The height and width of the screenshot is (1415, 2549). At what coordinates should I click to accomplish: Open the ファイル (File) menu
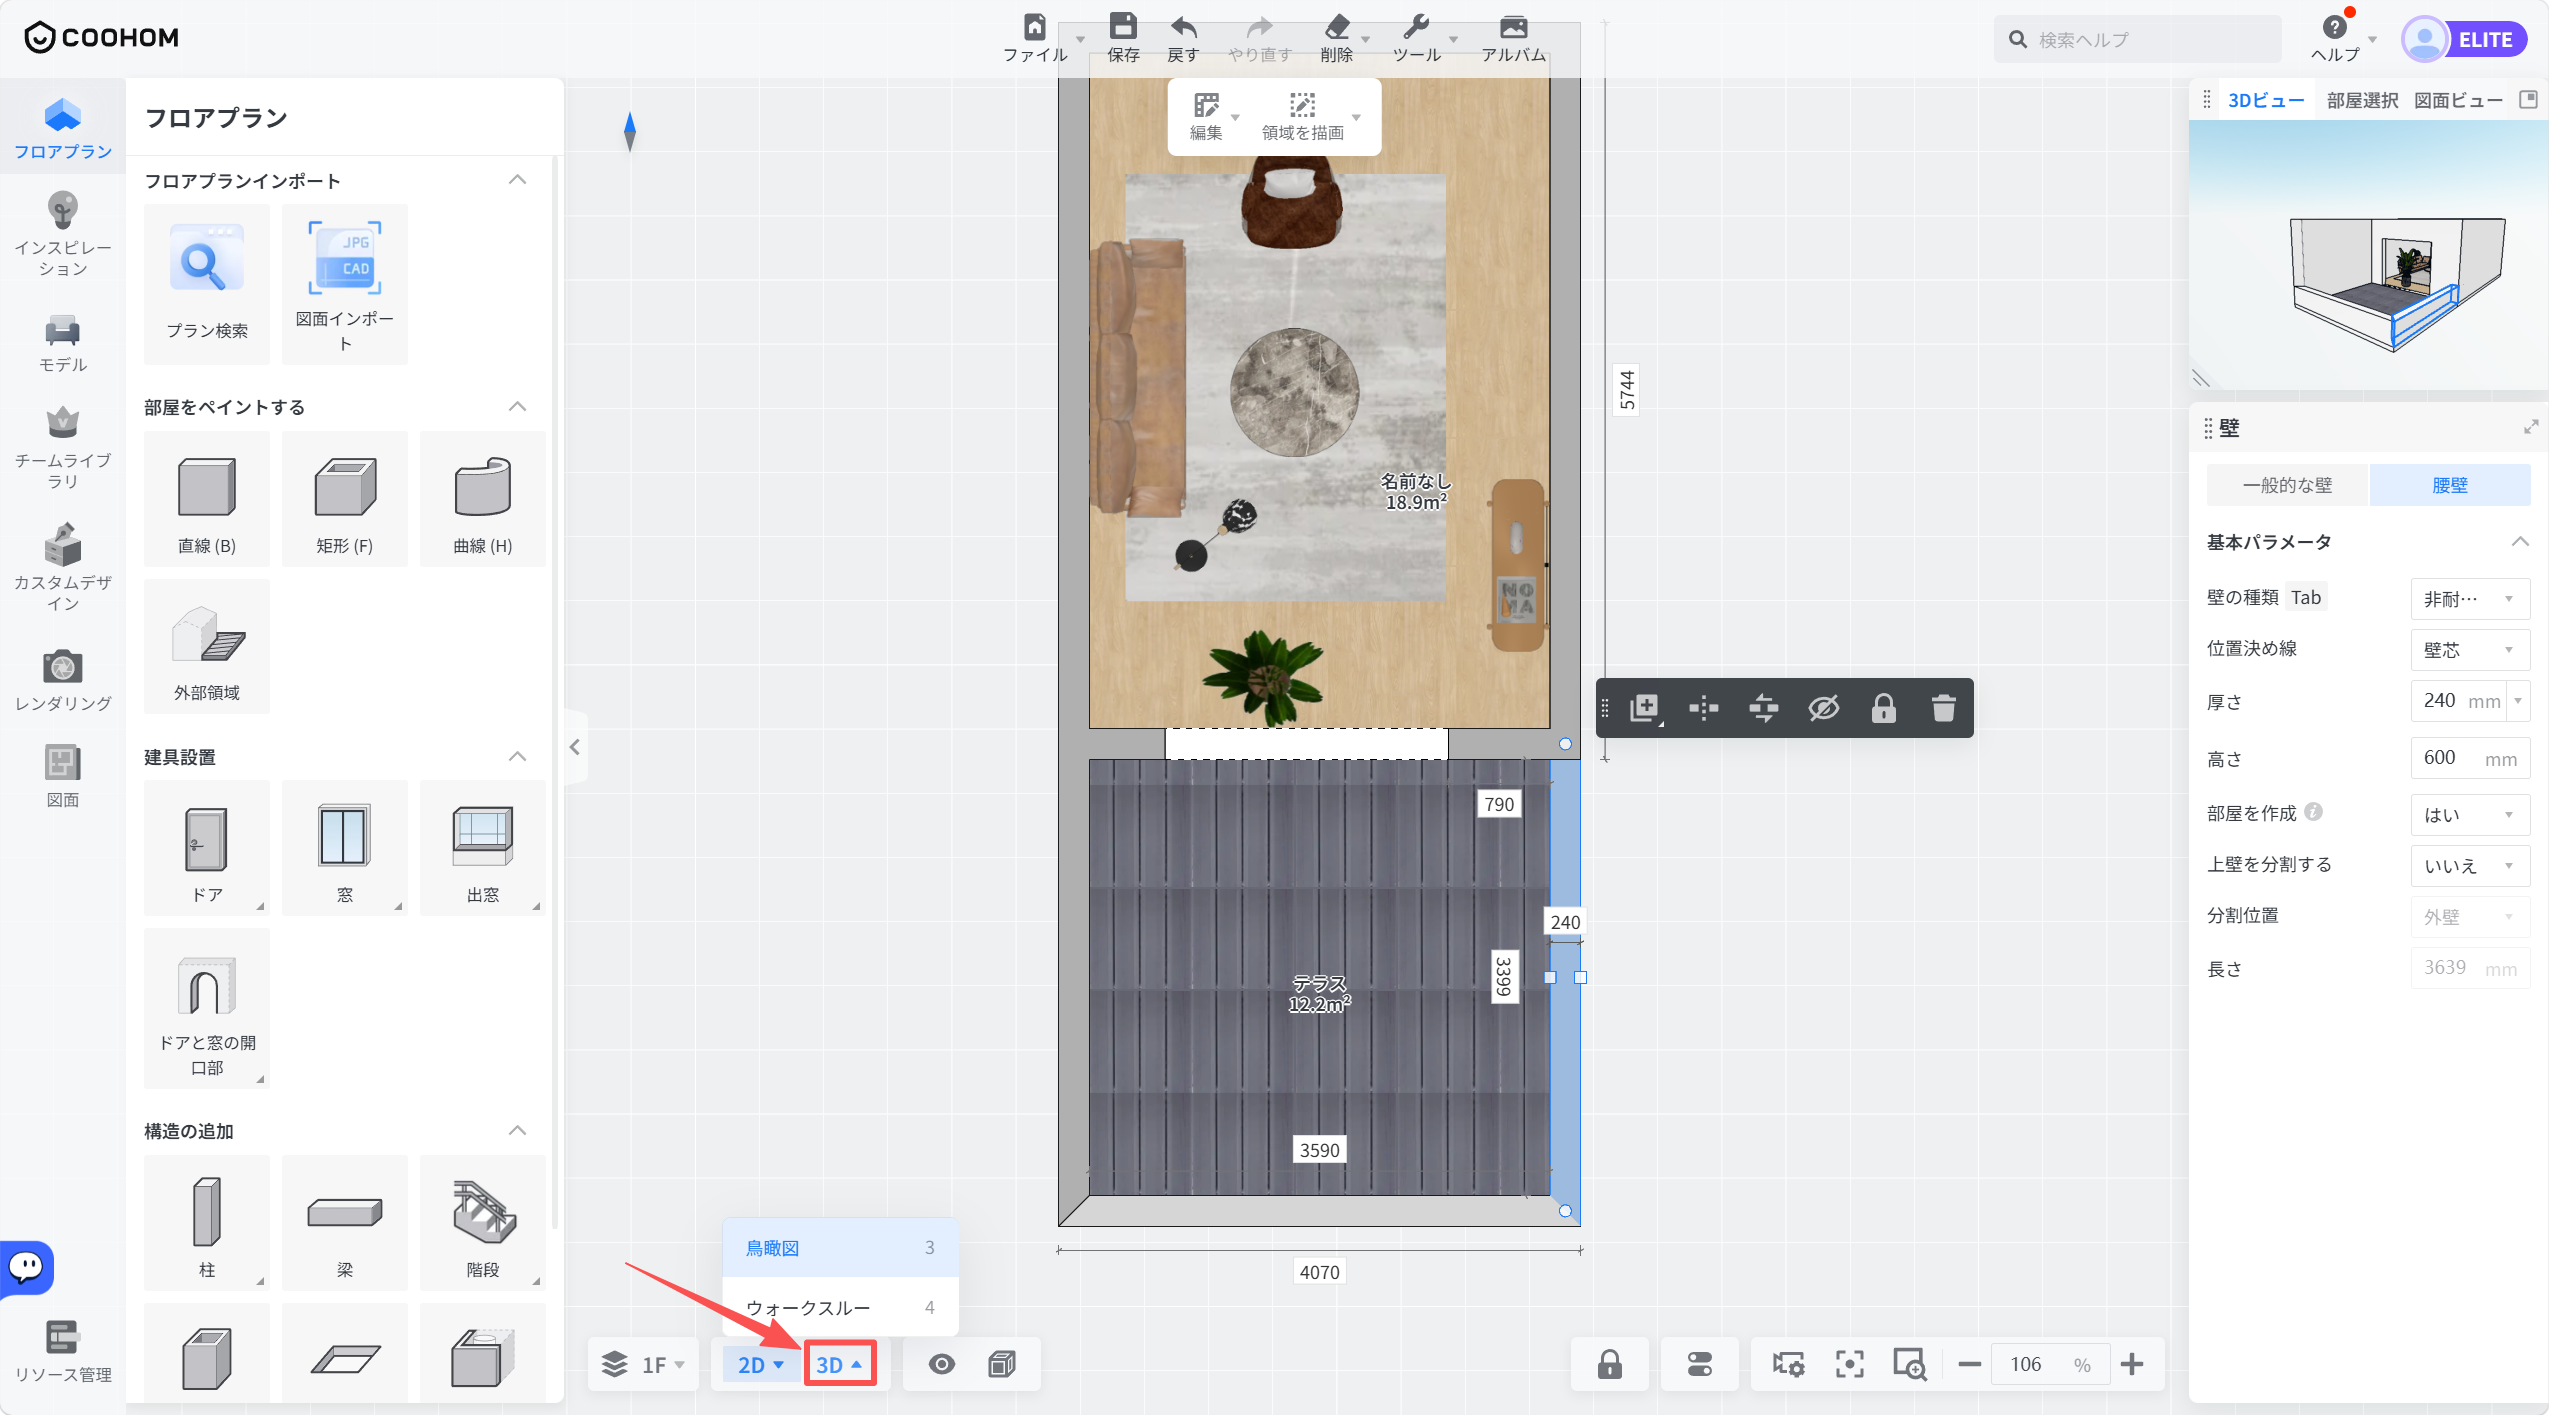[x=1035, y=38]
